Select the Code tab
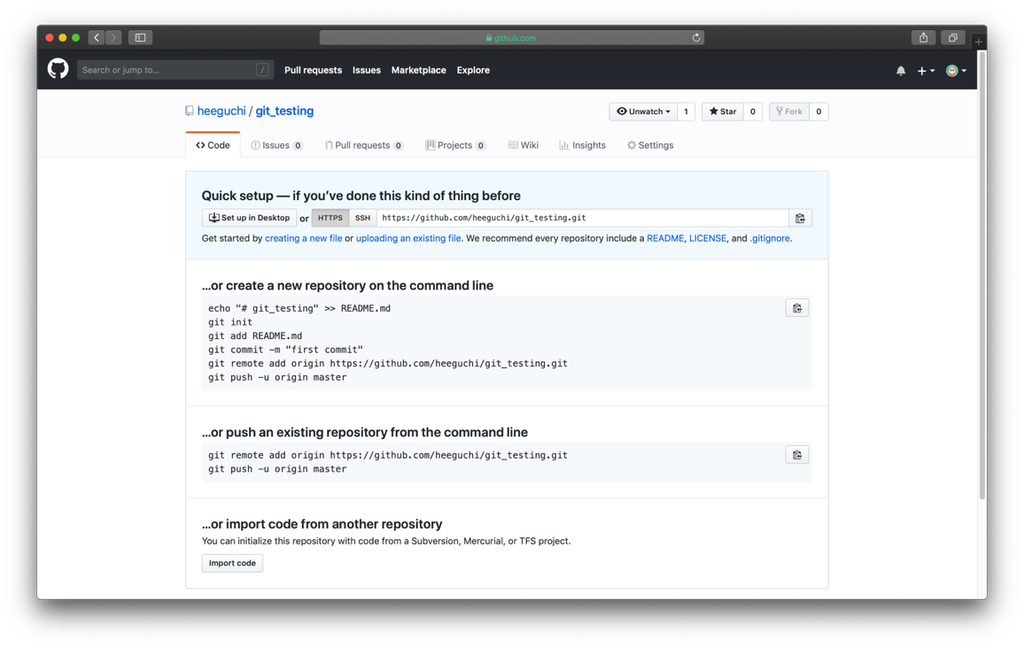The height and width of the screenshot is (648, 1024). pyautogui.click(x=213, y=145)
